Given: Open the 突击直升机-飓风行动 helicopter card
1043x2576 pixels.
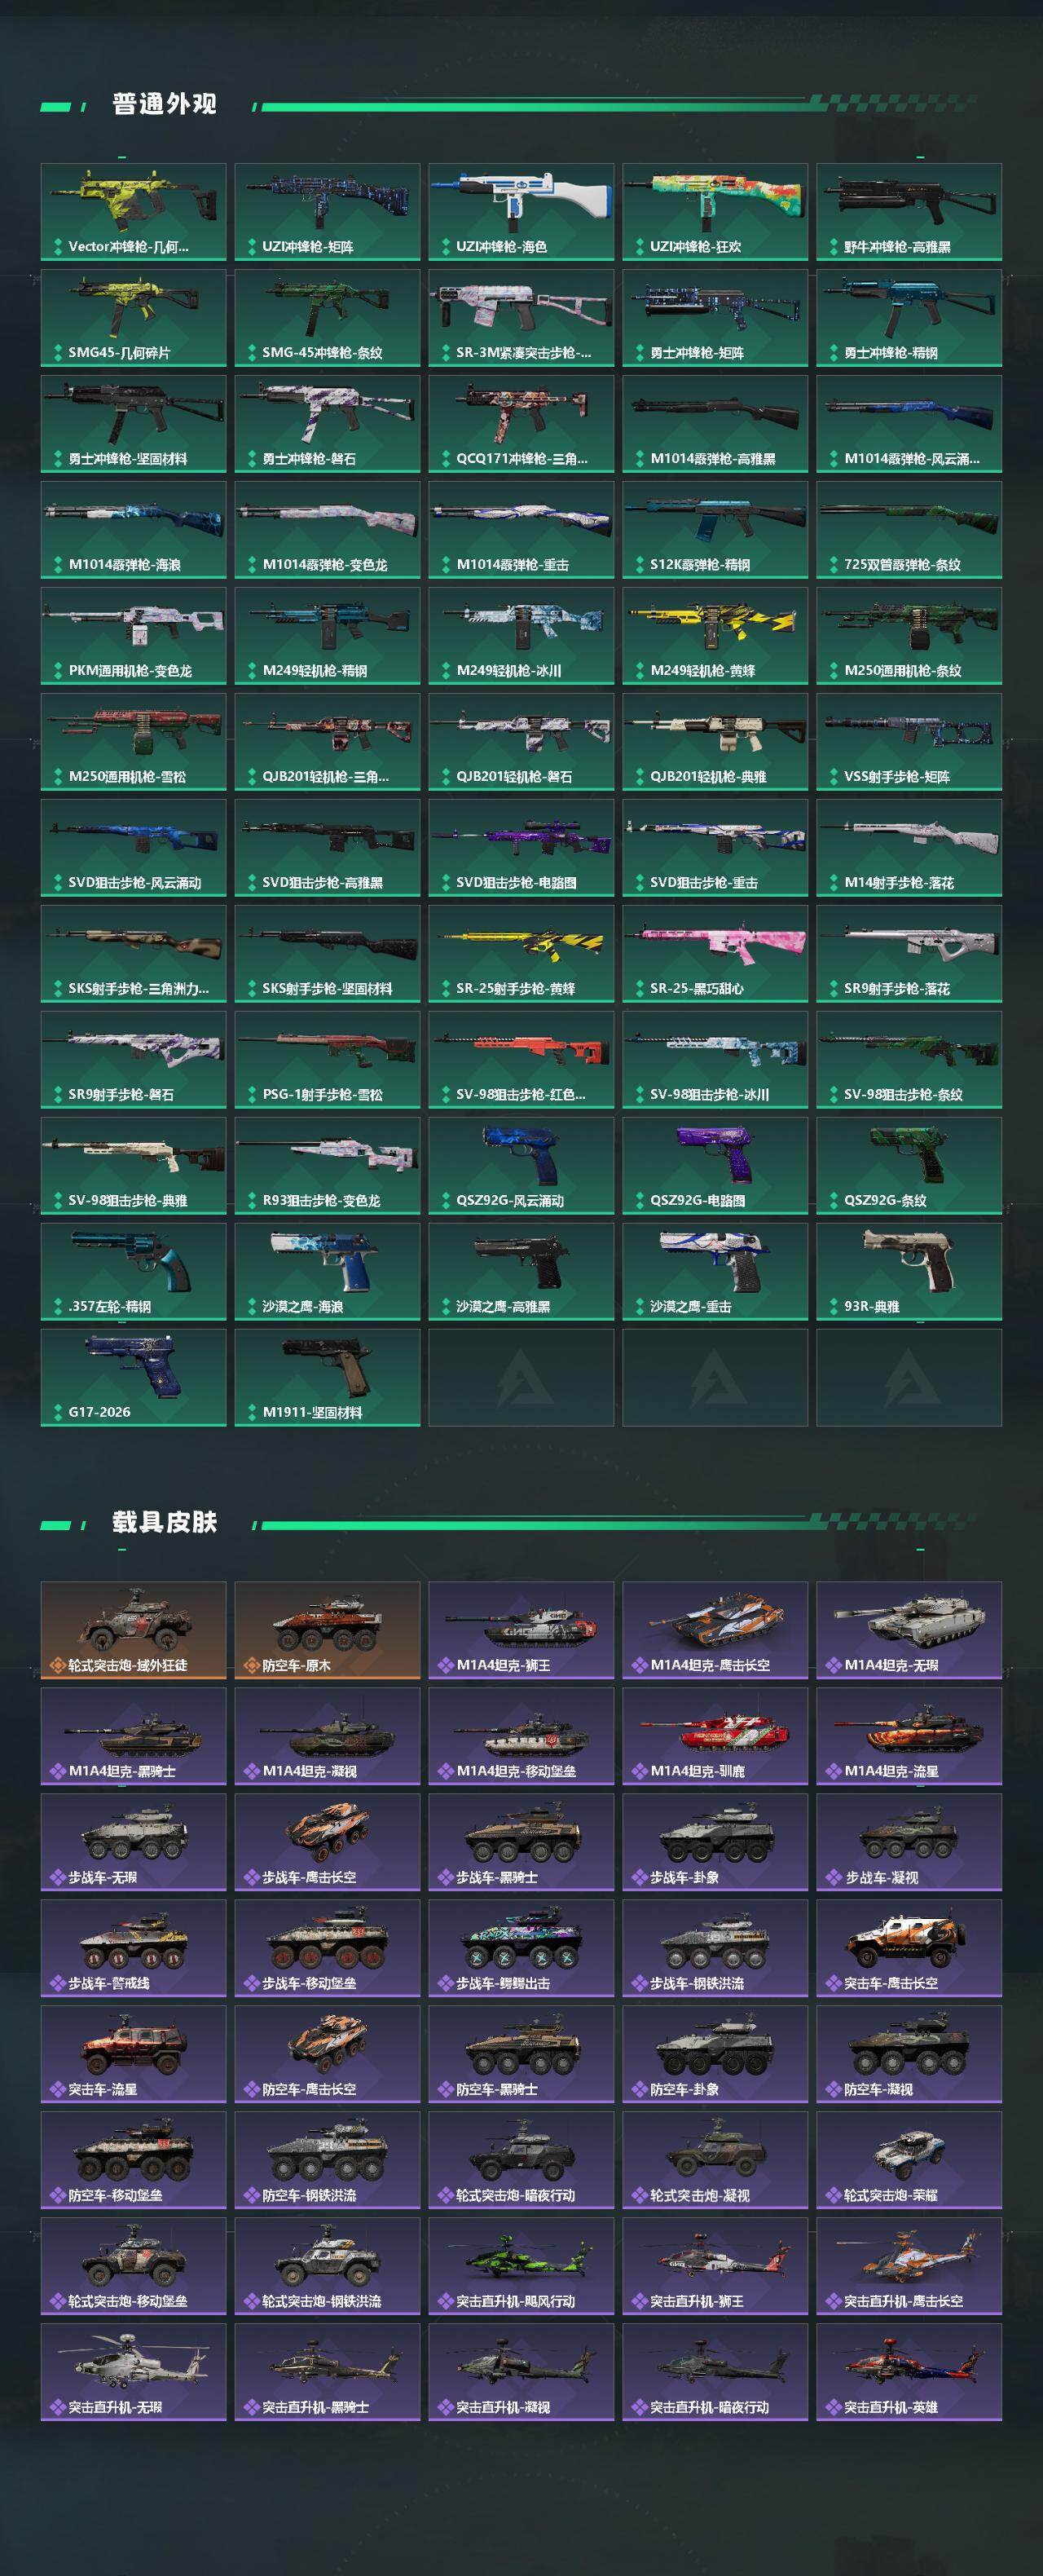Looking at the screenshot, I should point(521,2267).
